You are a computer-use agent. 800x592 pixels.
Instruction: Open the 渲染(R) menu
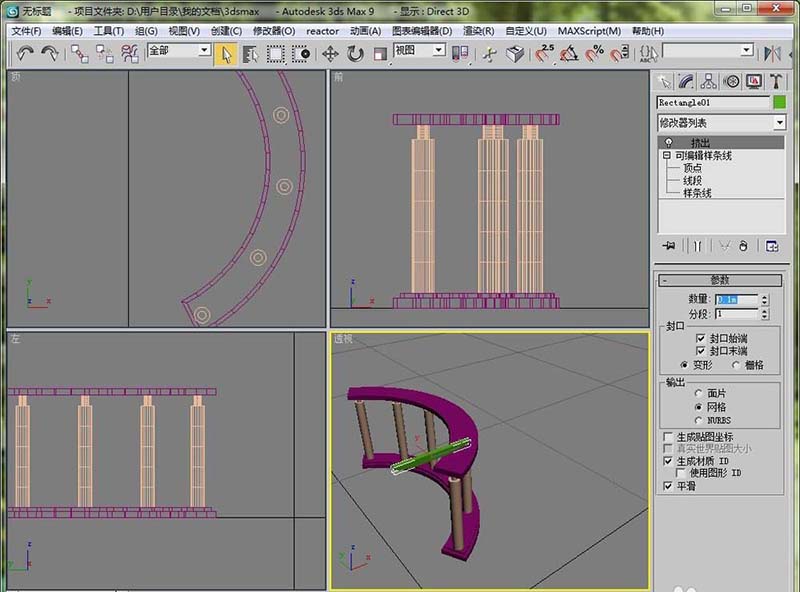[x=479, y=31]
